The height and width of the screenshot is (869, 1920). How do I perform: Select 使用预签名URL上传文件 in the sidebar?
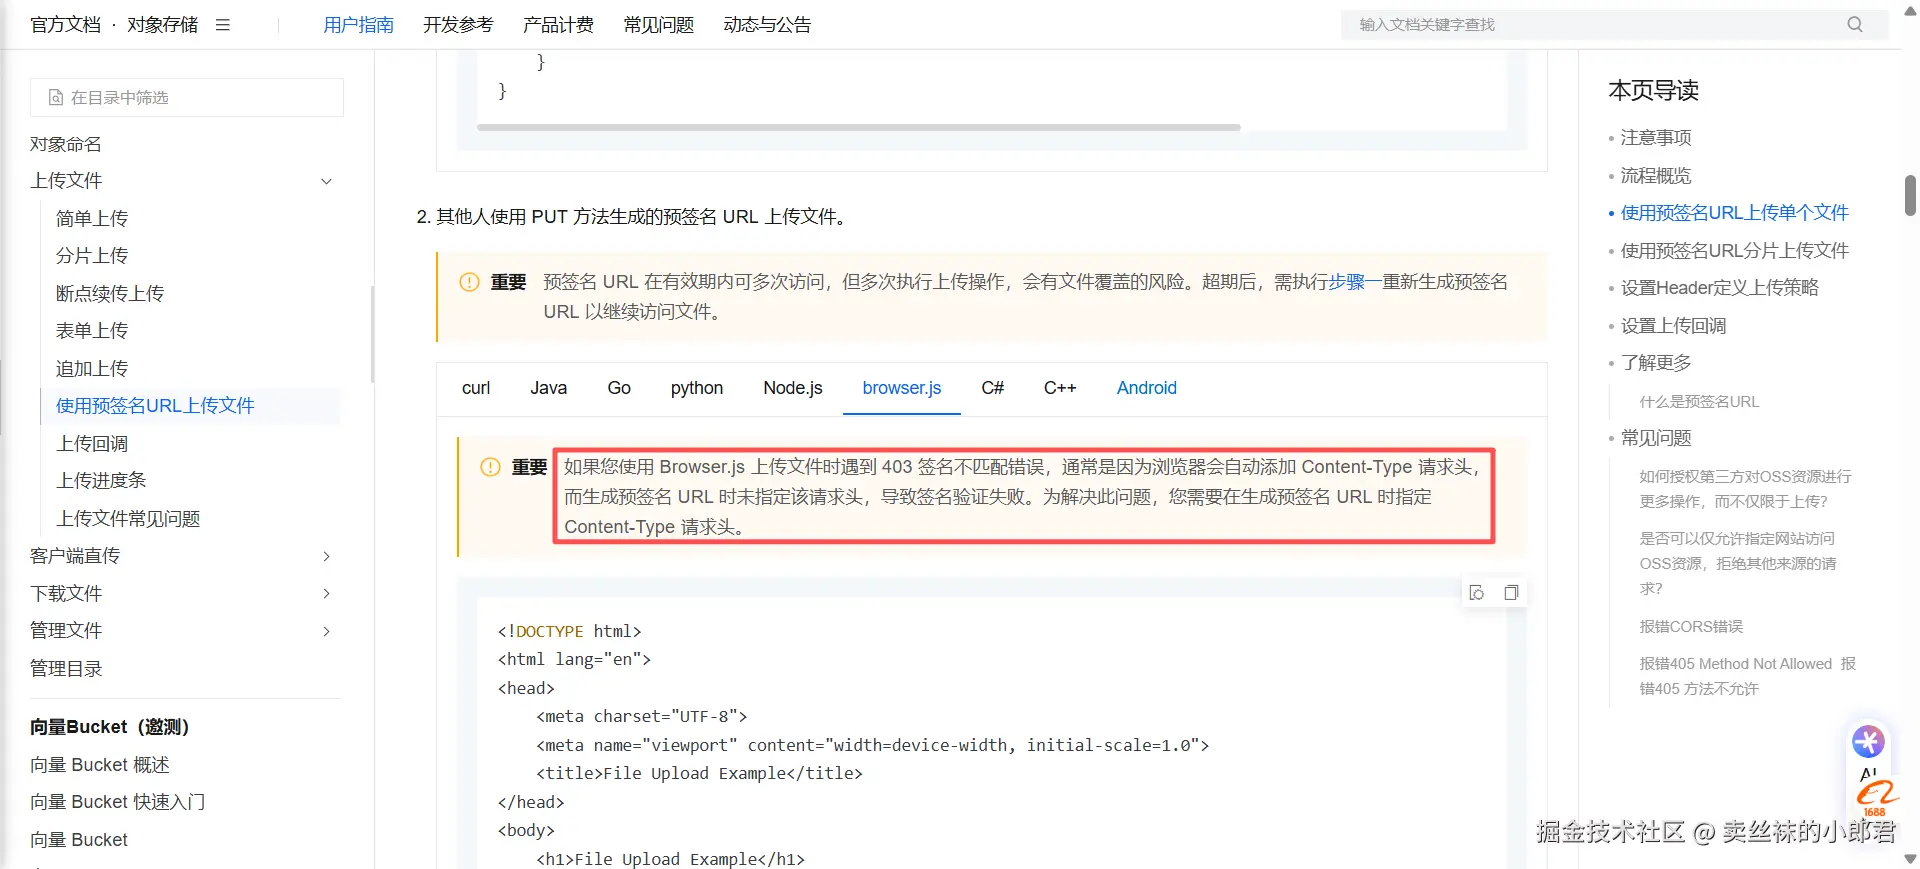tap(155, 406)
